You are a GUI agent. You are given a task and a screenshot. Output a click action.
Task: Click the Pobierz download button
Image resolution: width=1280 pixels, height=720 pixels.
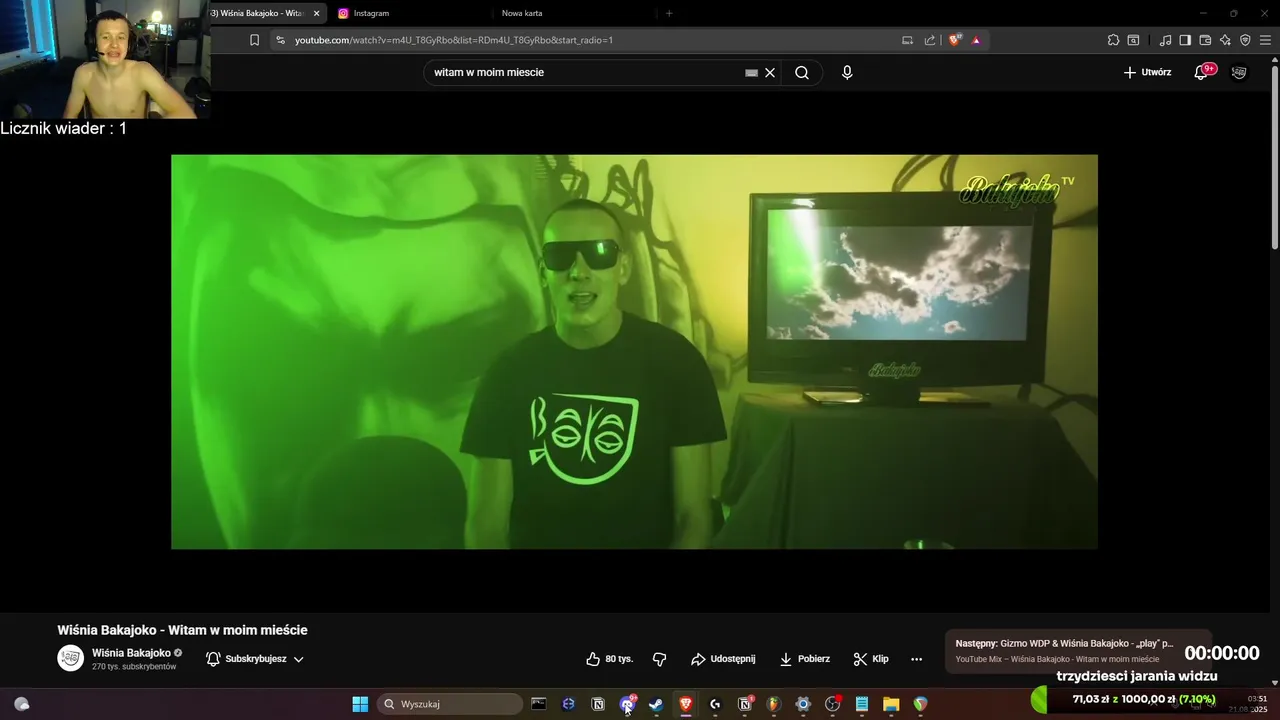805,659
